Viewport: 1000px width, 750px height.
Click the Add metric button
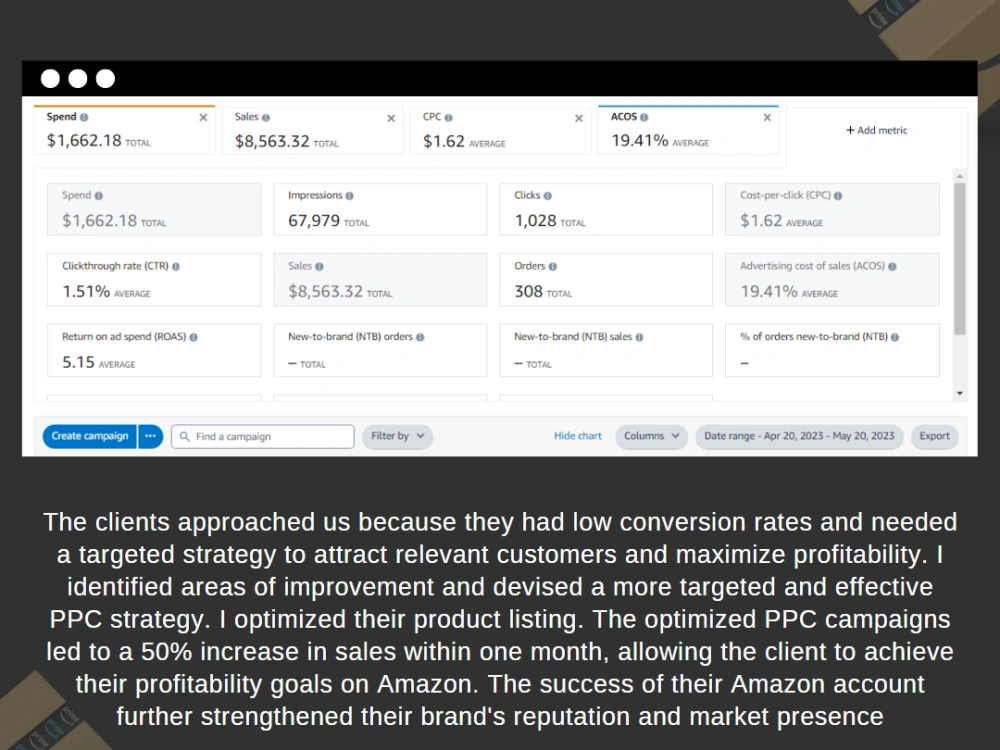[x=876, y=130]
